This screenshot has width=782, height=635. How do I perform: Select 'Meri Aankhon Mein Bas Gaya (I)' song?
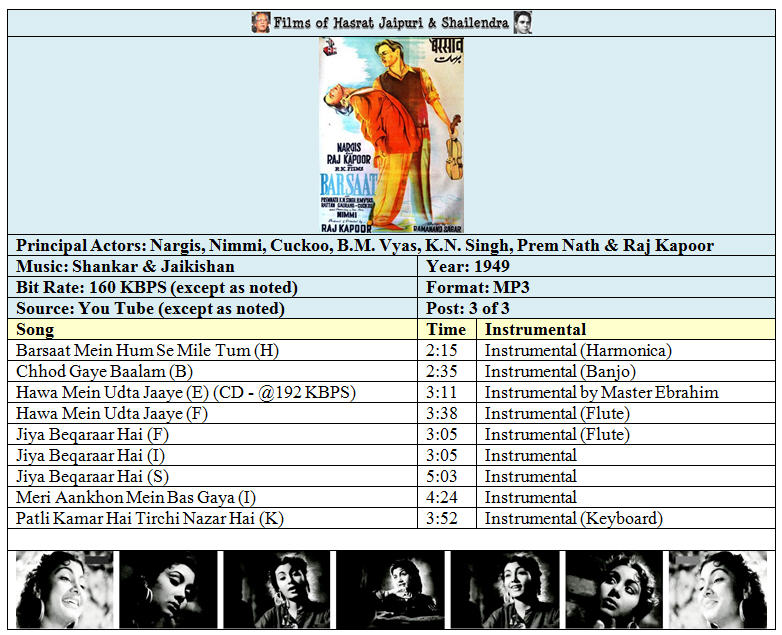pyautogui.click(x=136, y=497)
